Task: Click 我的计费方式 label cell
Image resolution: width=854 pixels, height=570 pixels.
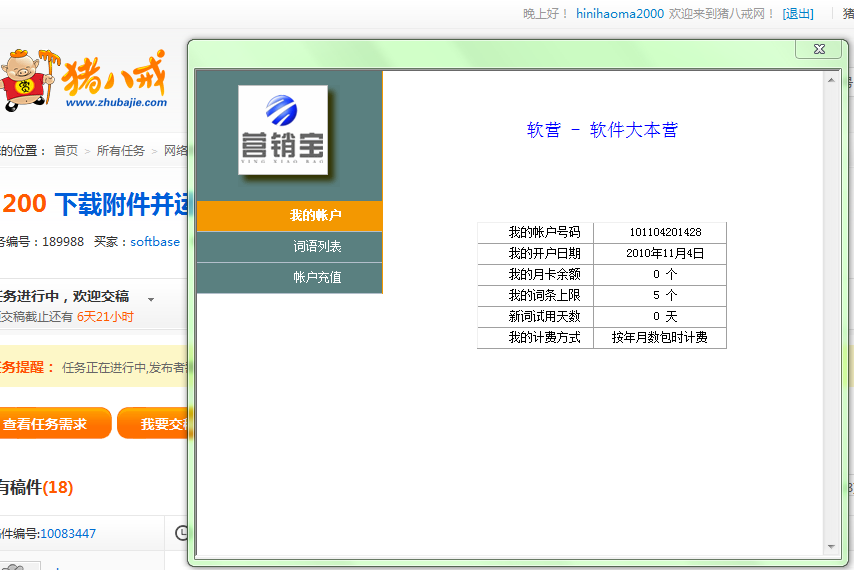Action: tap(535, 338)
